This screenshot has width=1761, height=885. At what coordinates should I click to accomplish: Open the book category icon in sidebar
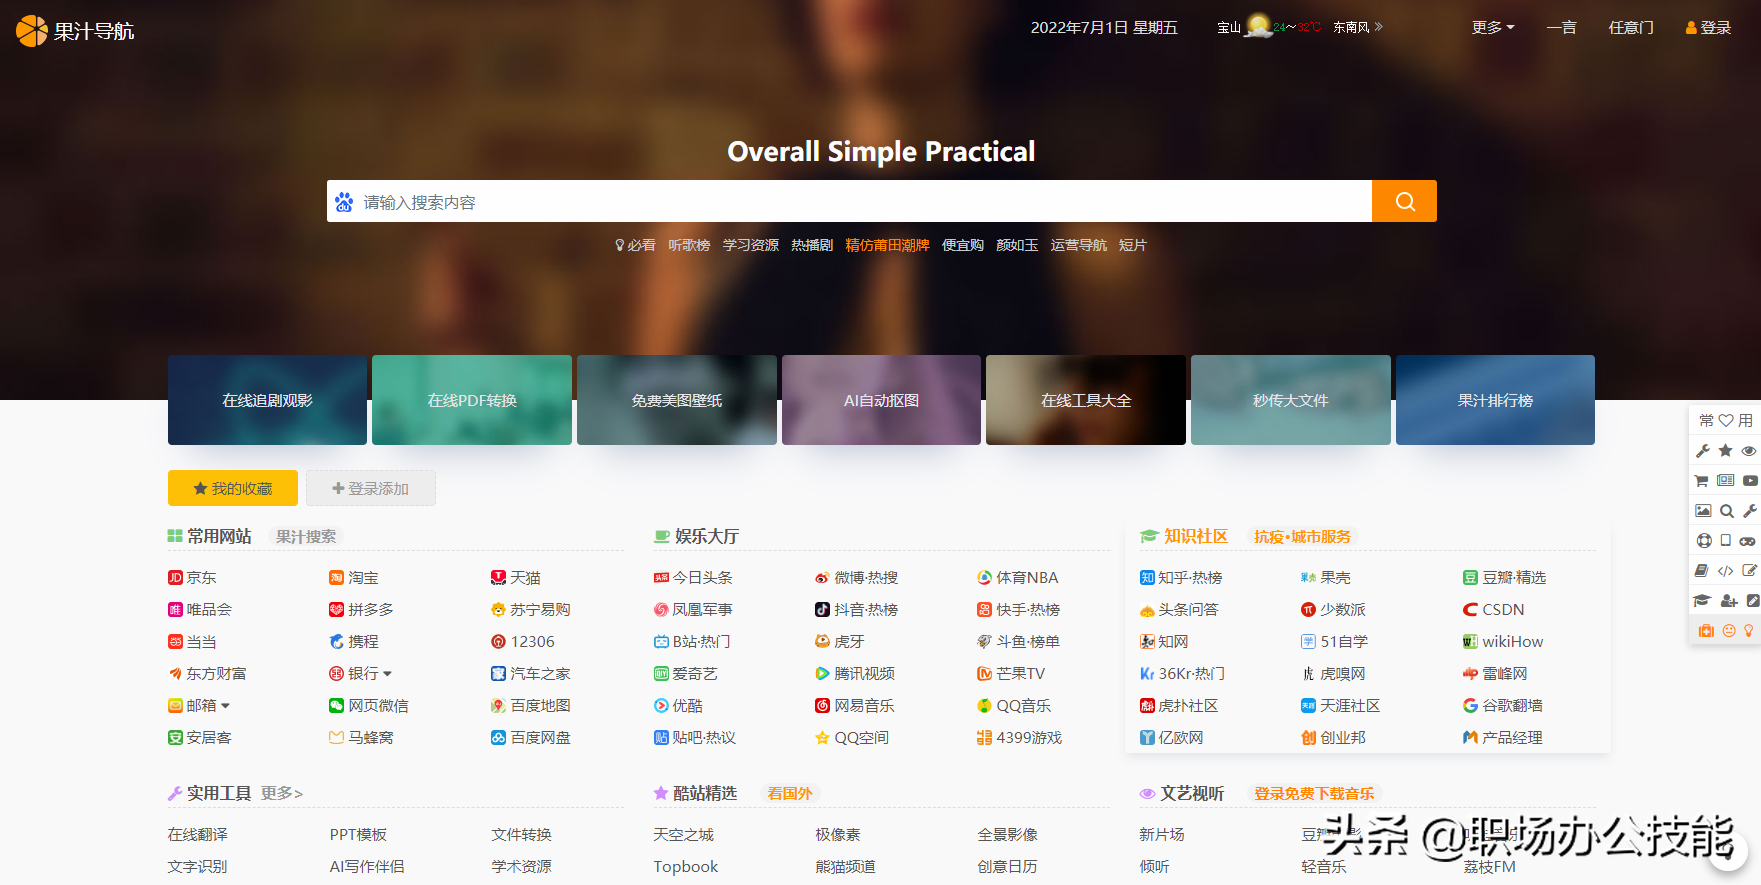pos(1702,571)
